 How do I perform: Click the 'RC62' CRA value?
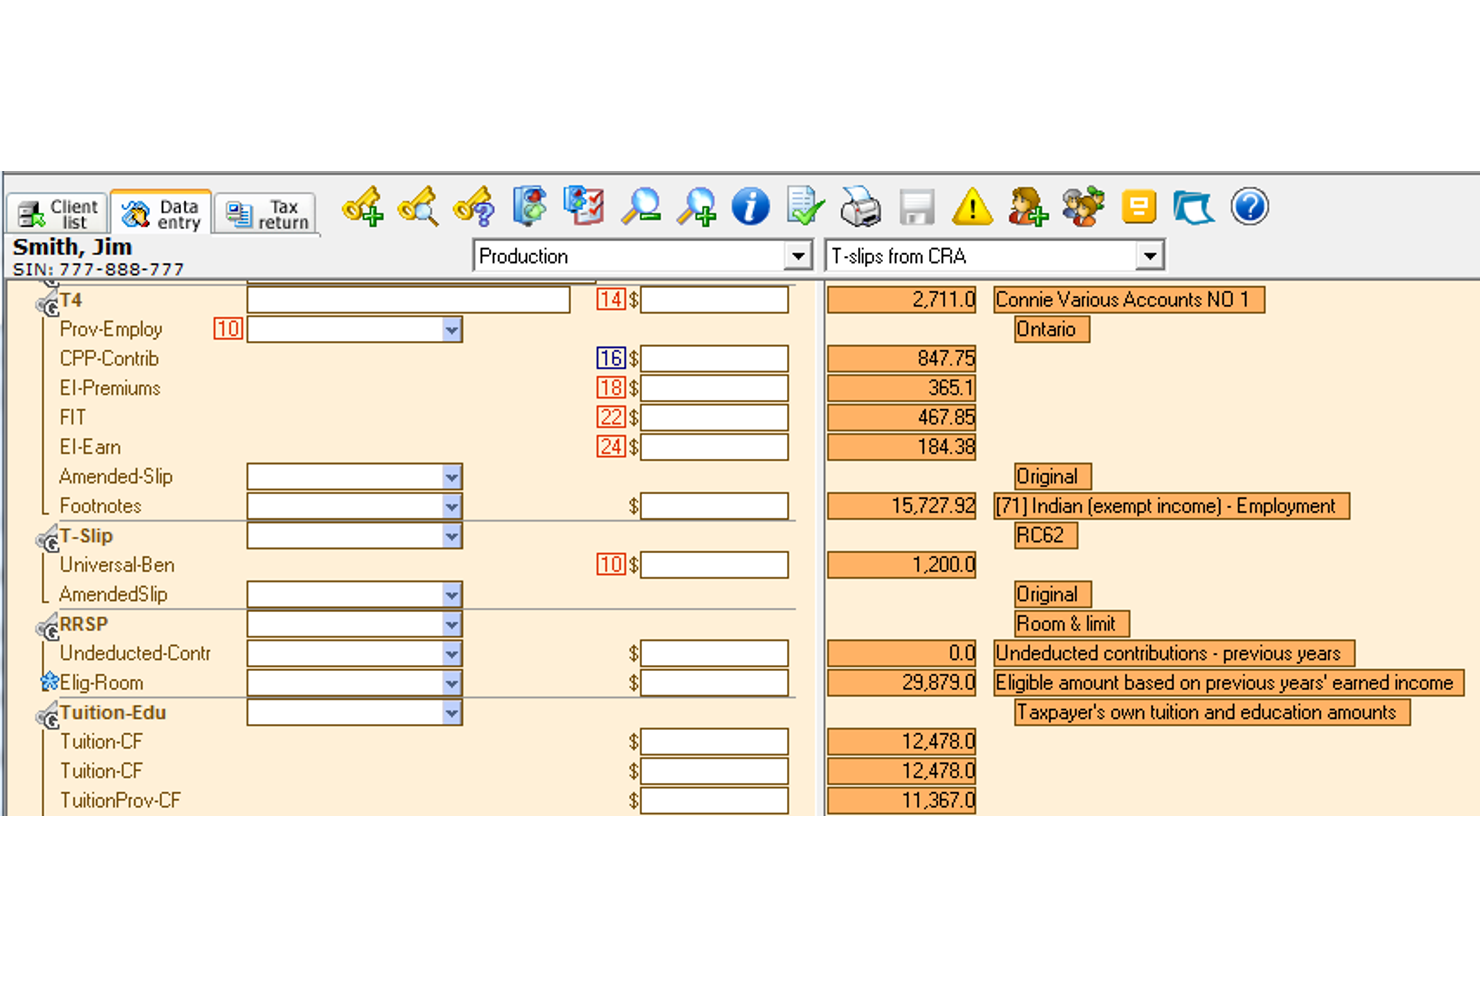[x=1046, y=536]
